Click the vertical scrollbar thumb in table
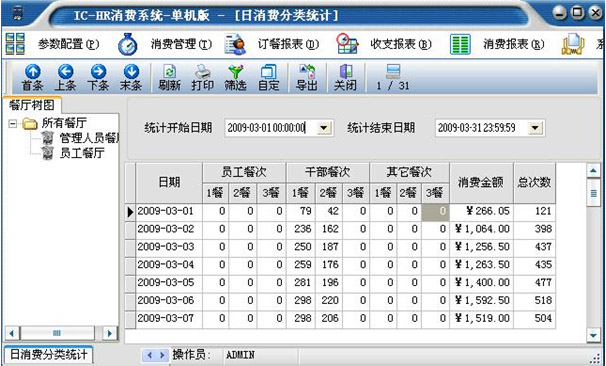This screenshot has width=606, height=366. (x=594, y=193)
